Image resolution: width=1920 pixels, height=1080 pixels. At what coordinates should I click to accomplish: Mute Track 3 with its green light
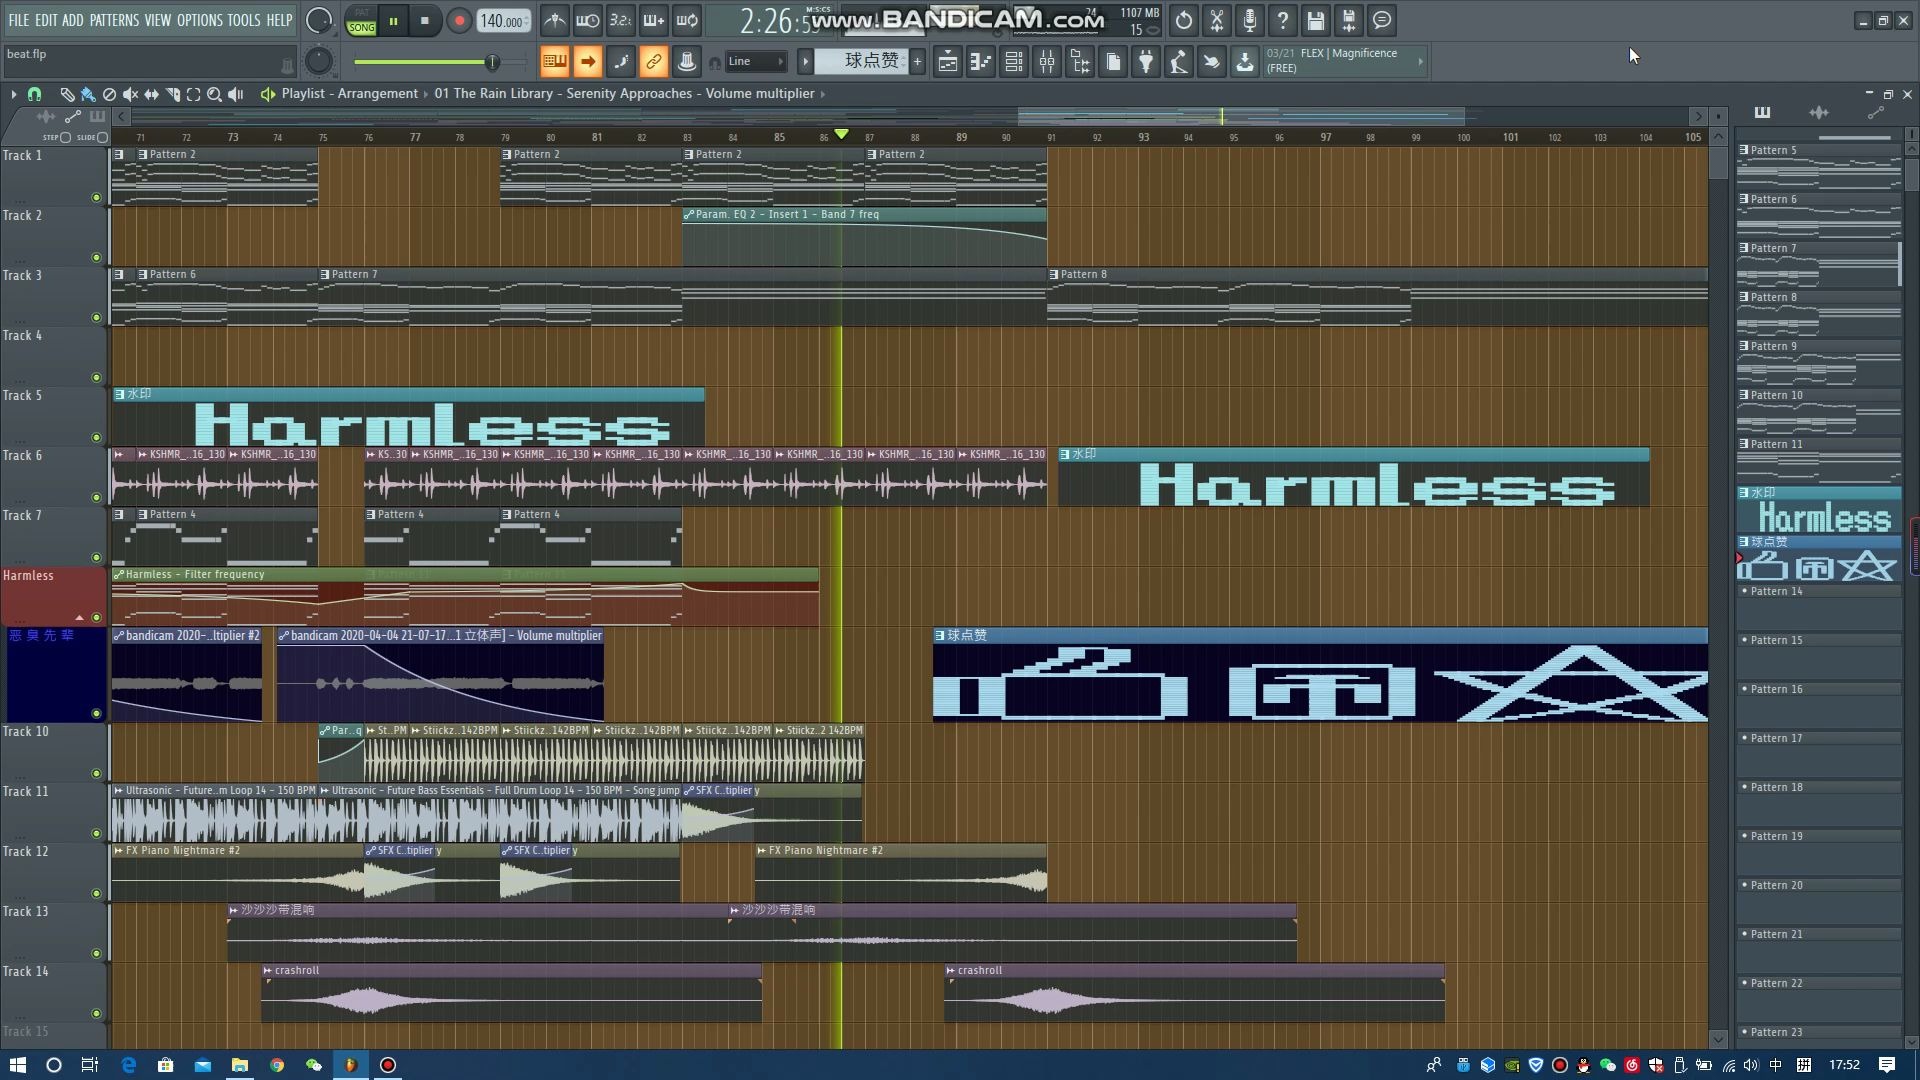[x=97, y=318]
